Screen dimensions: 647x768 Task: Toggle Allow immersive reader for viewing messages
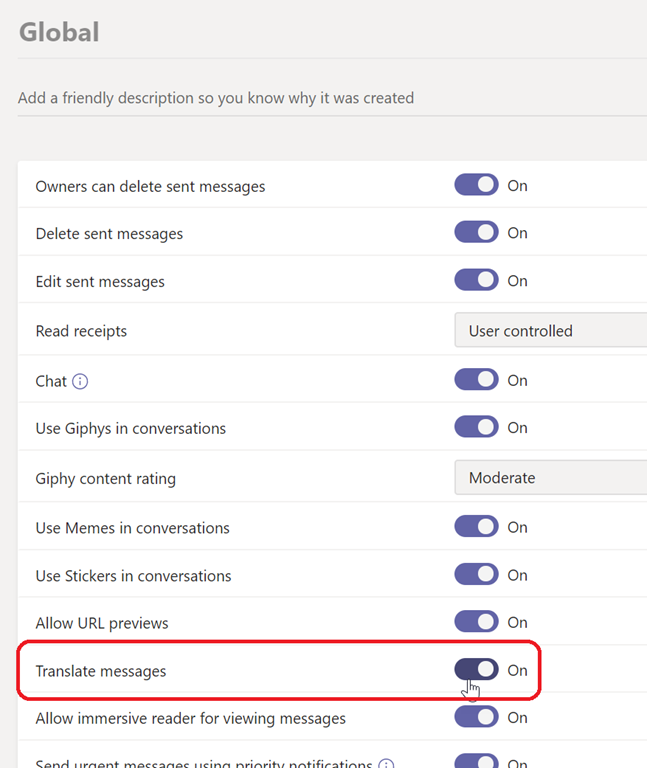(x=476, y=717)
